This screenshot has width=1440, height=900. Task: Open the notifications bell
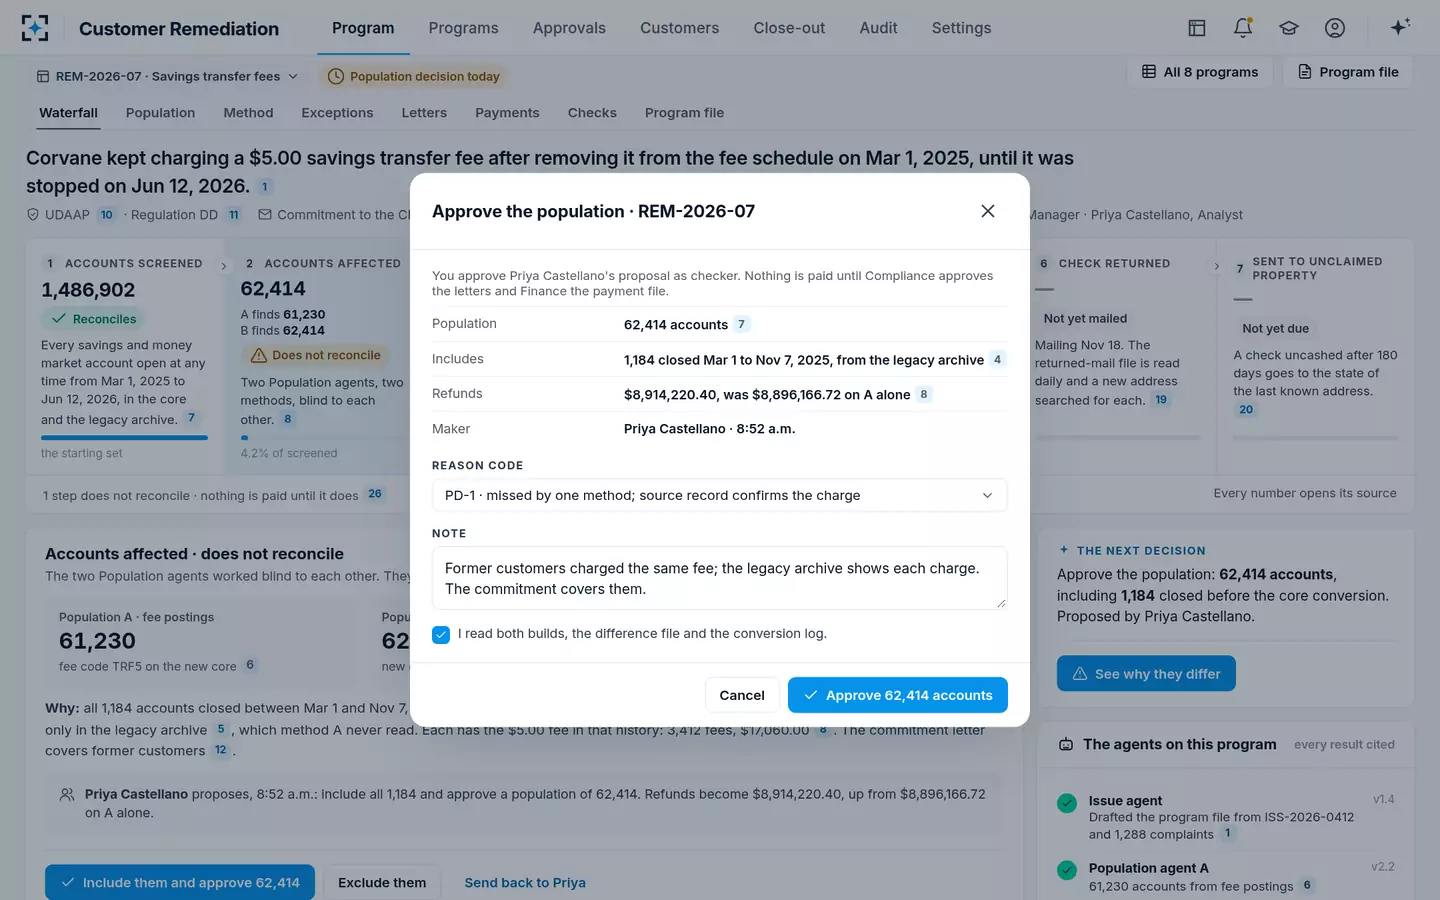(1243, 28)
